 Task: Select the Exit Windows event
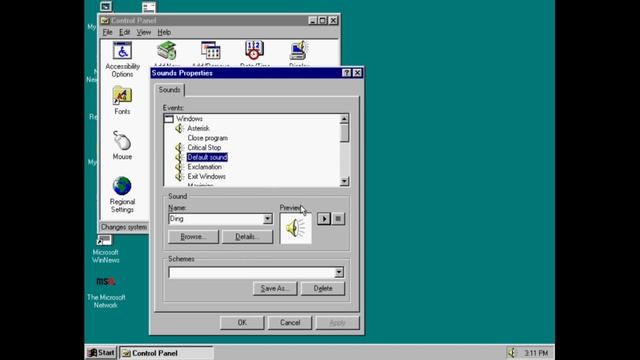(207, 176)
